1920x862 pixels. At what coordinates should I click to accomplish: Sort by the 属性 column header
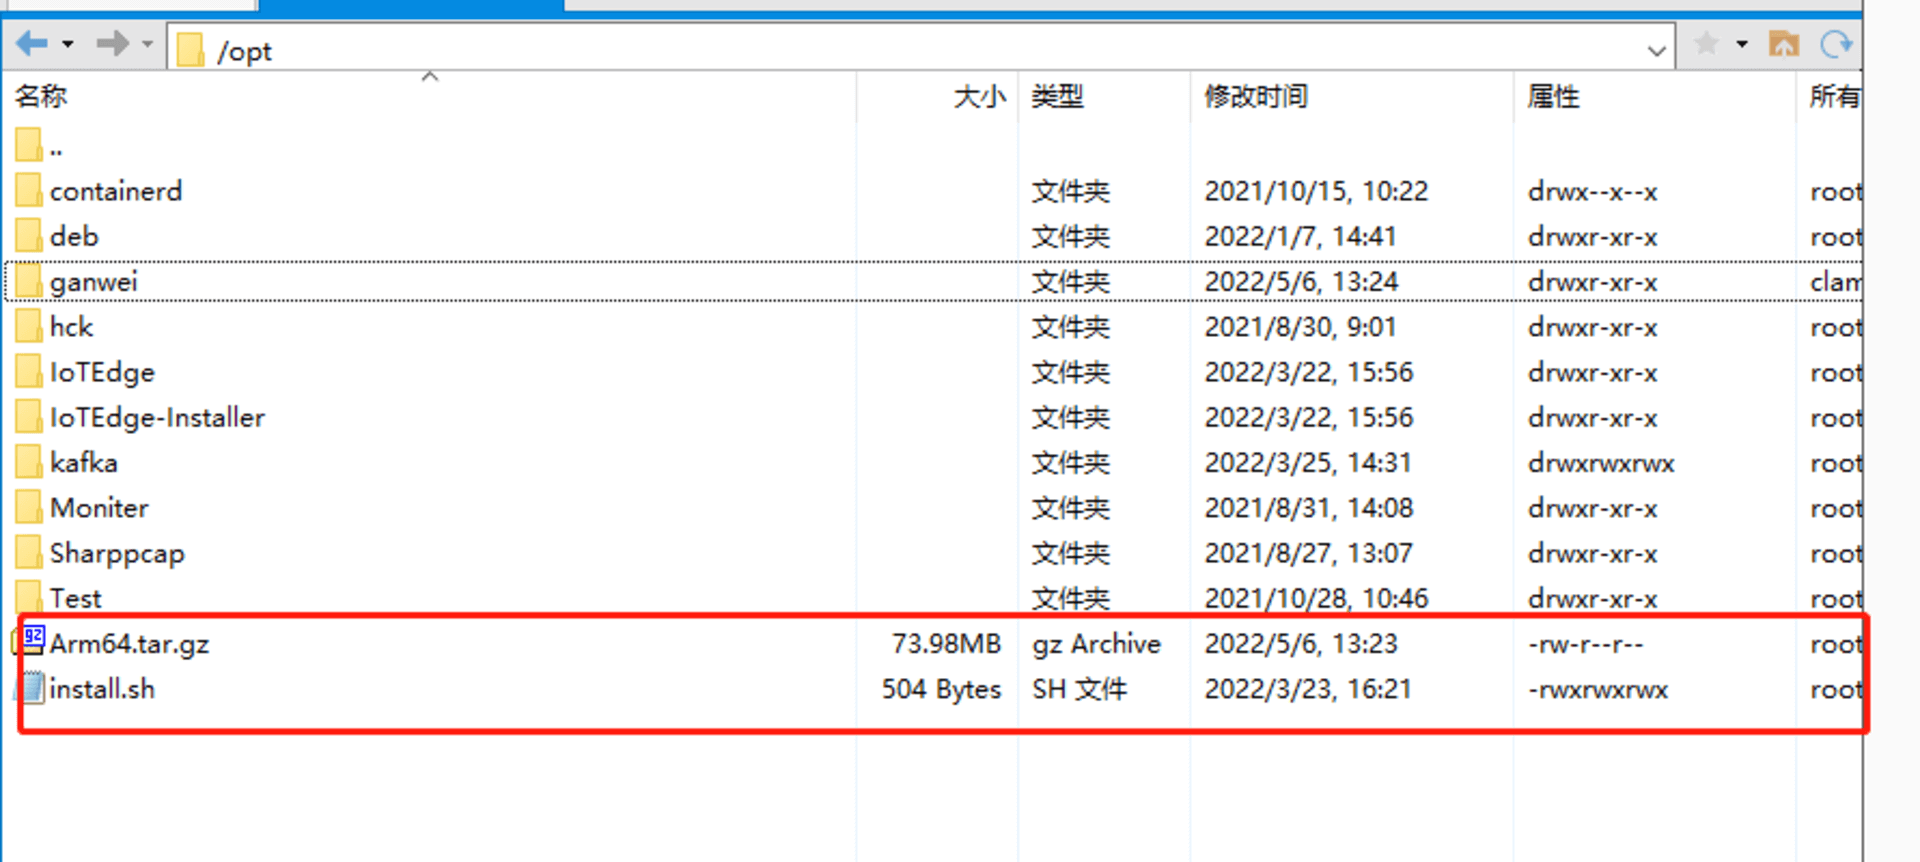1553,96
